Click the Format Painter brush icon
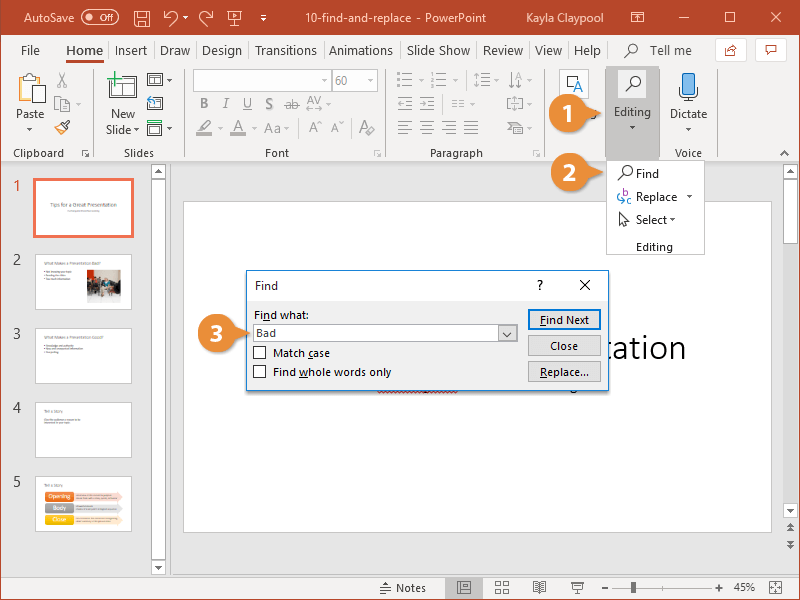The height and width of the screenshot is (600, 800). pos(62,127)
